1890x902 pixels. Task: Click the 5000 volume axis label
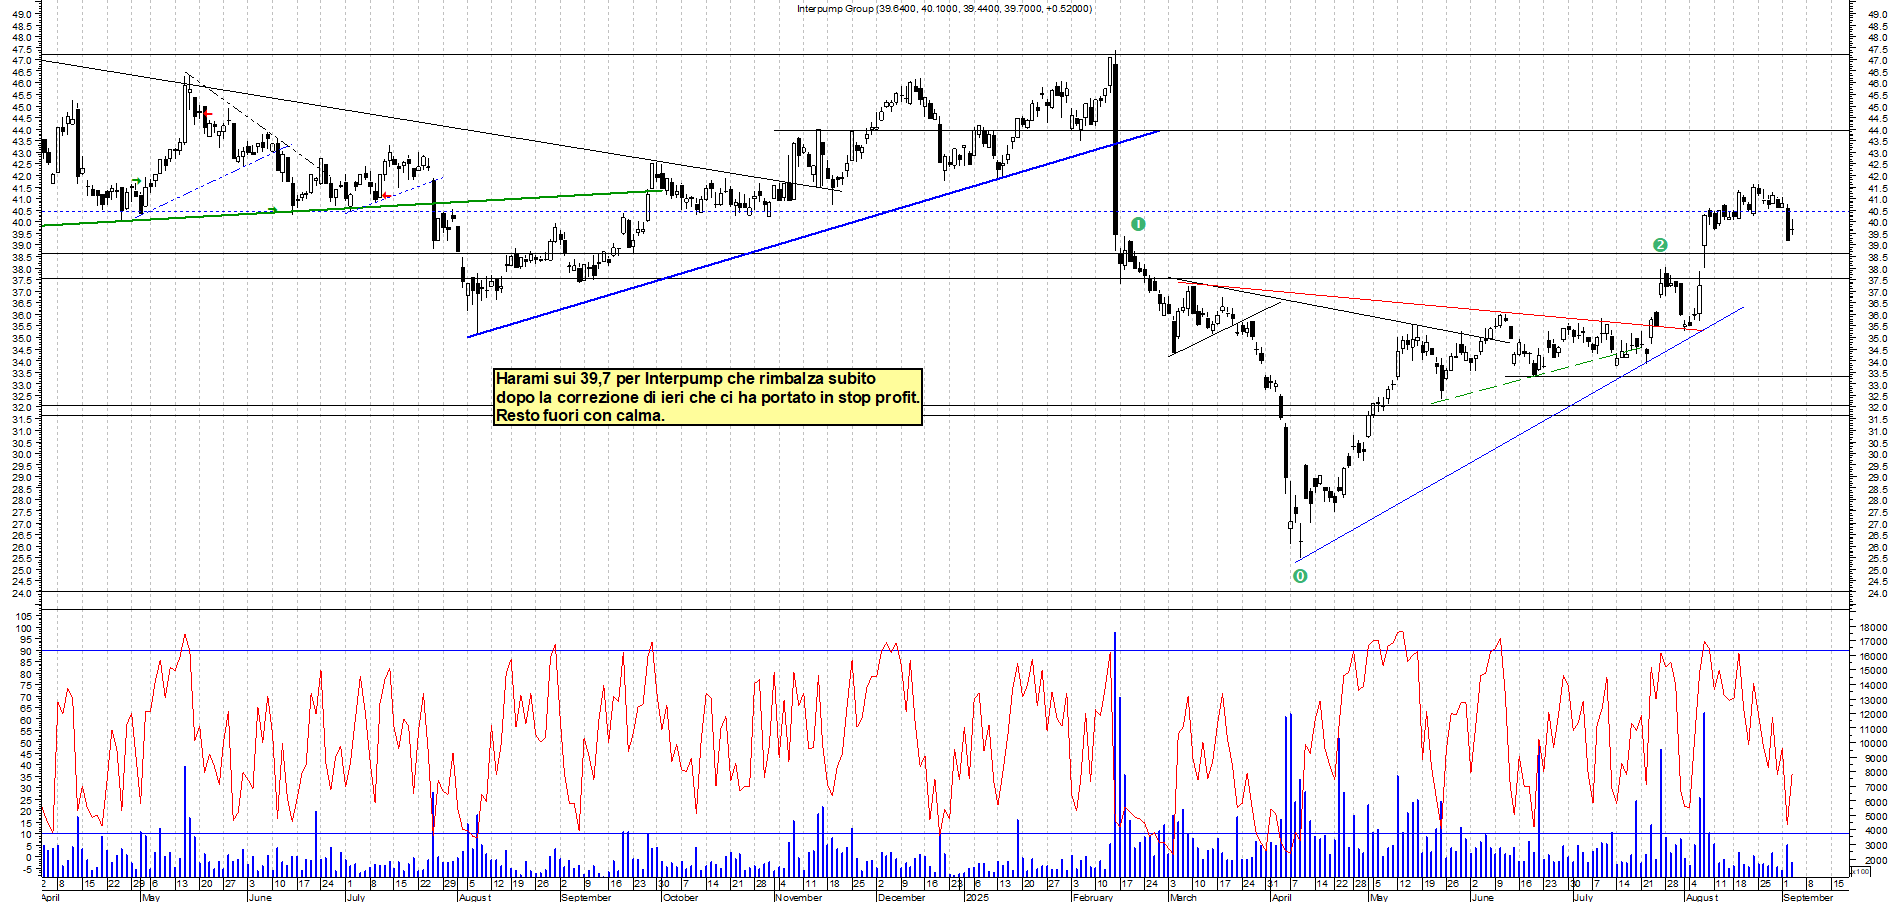click(x=1875, y=817)
